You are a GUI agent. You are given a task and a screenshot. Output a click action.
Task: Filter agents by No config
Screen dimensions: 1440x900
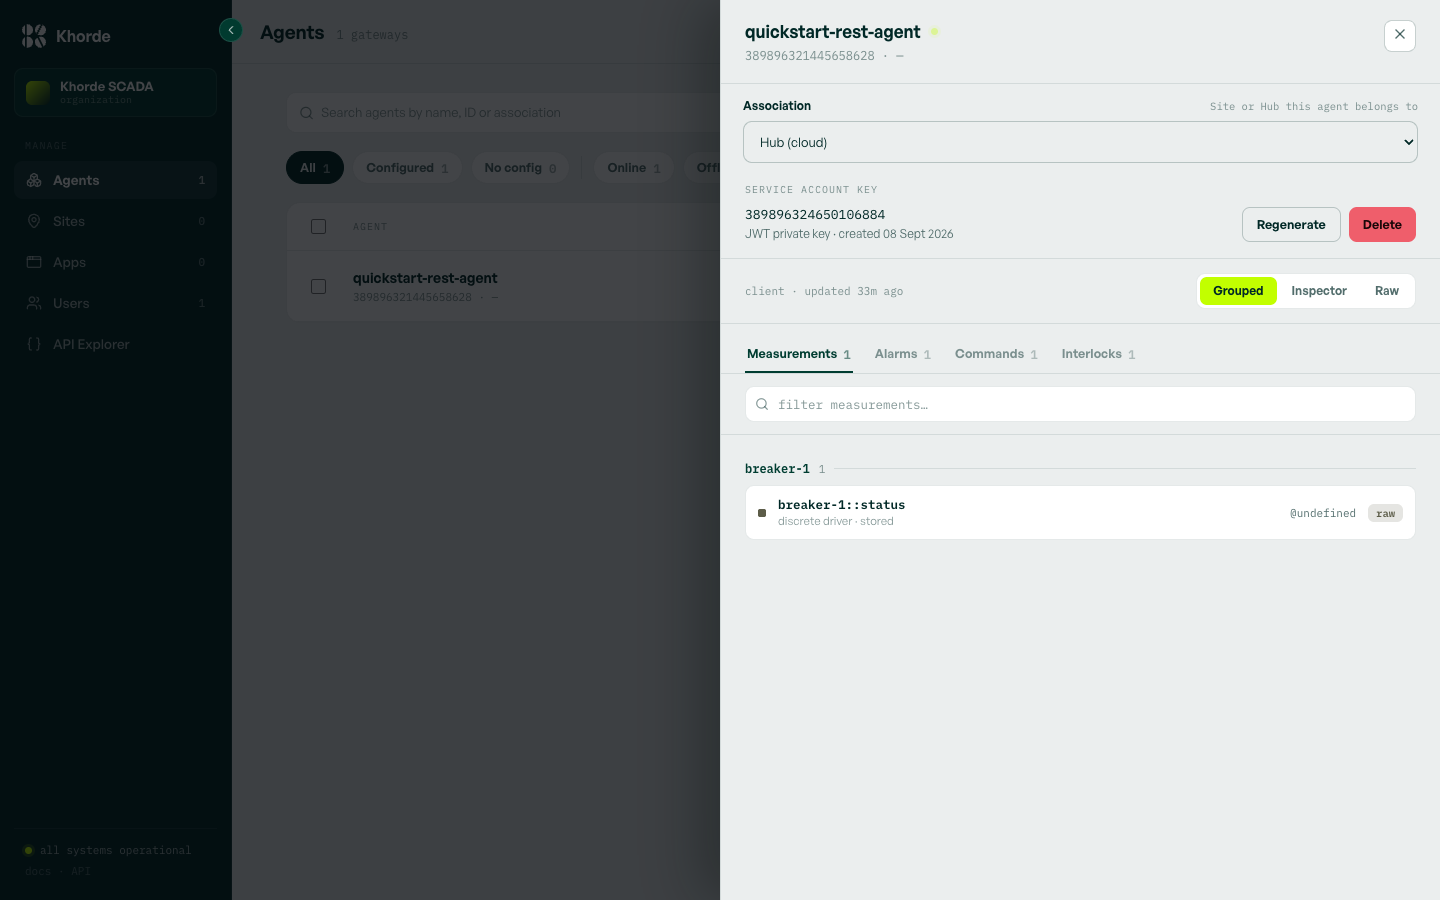click(x=520, y=168)
